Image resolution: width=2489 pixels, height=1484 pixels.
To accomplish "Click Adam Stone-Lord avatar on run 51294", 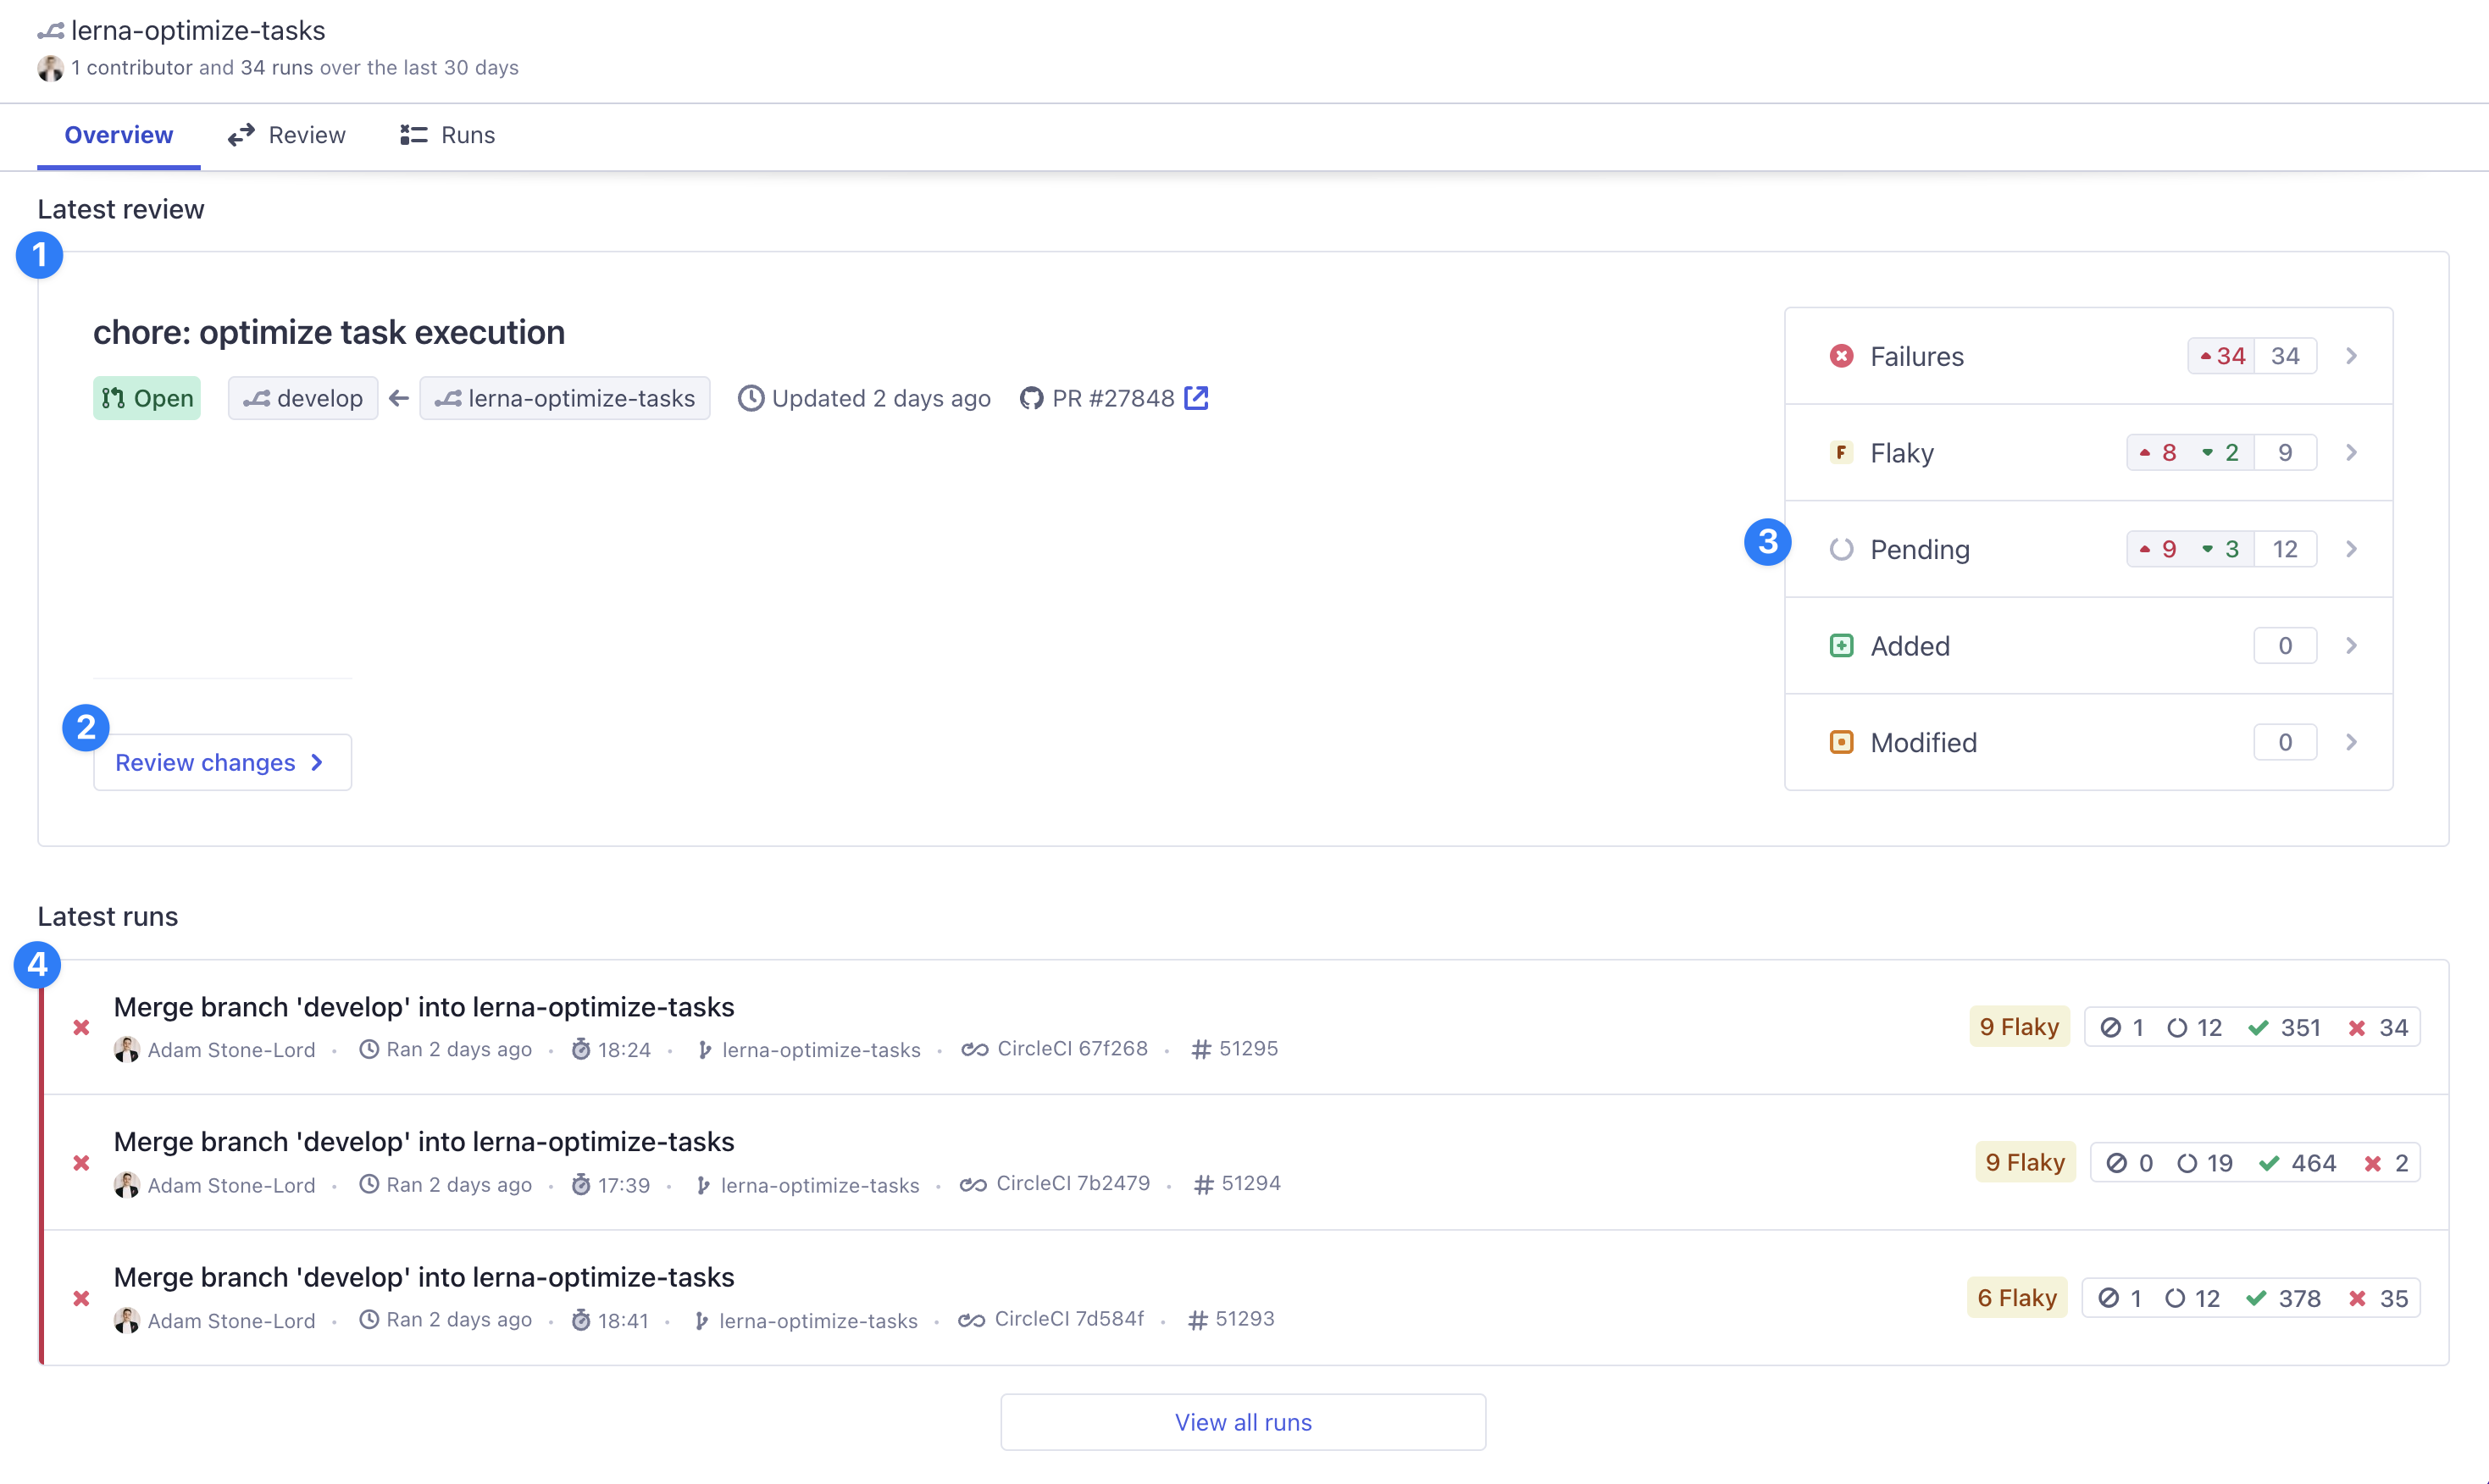I will point(127,1185).
